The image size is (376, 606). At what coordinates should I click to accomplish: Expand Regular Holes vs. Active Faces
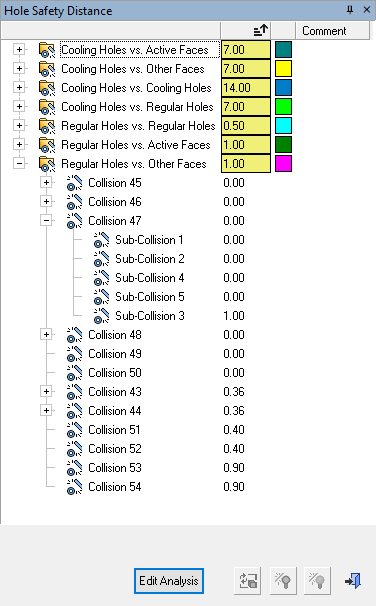(x=19, y=144)
